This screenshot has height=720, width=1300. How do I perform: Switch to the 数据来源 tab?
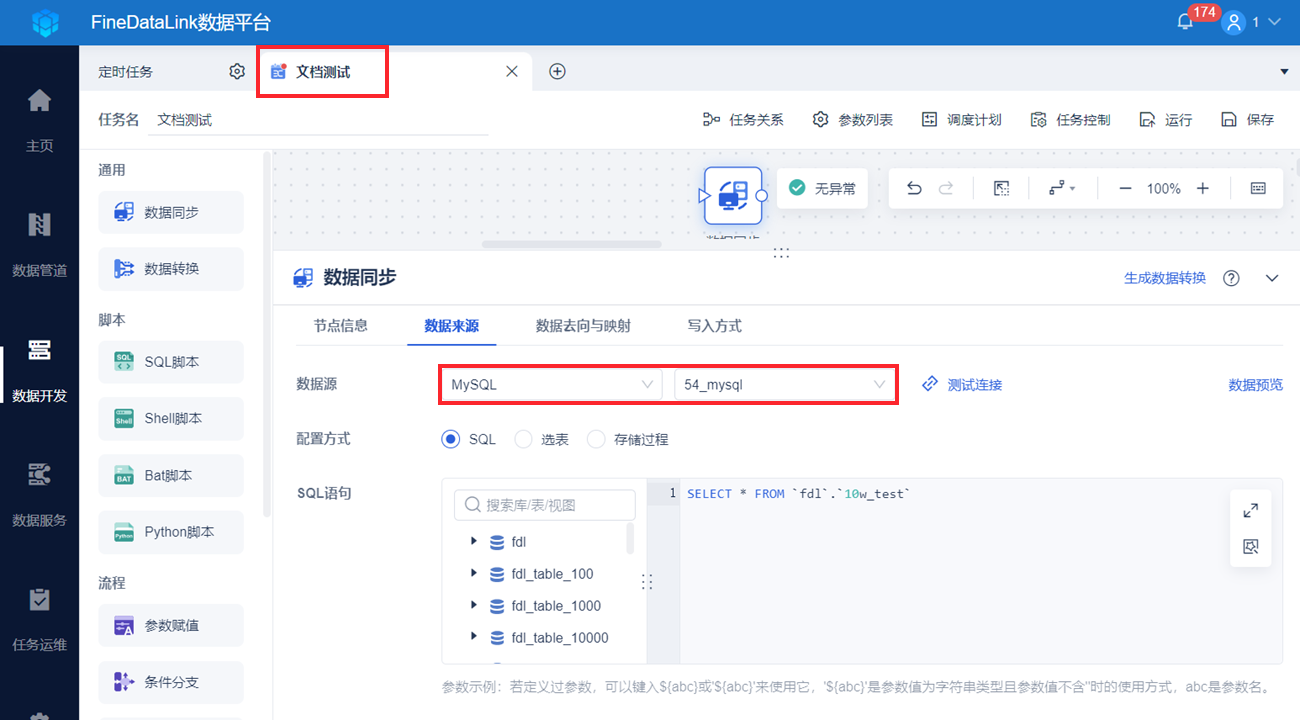pos(451,326)
